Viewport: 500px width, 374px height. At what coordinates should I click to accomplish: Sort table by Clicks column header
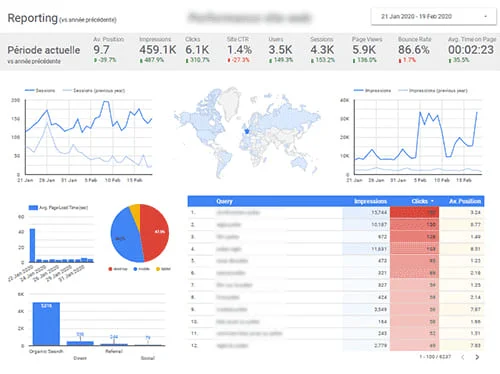422,201
